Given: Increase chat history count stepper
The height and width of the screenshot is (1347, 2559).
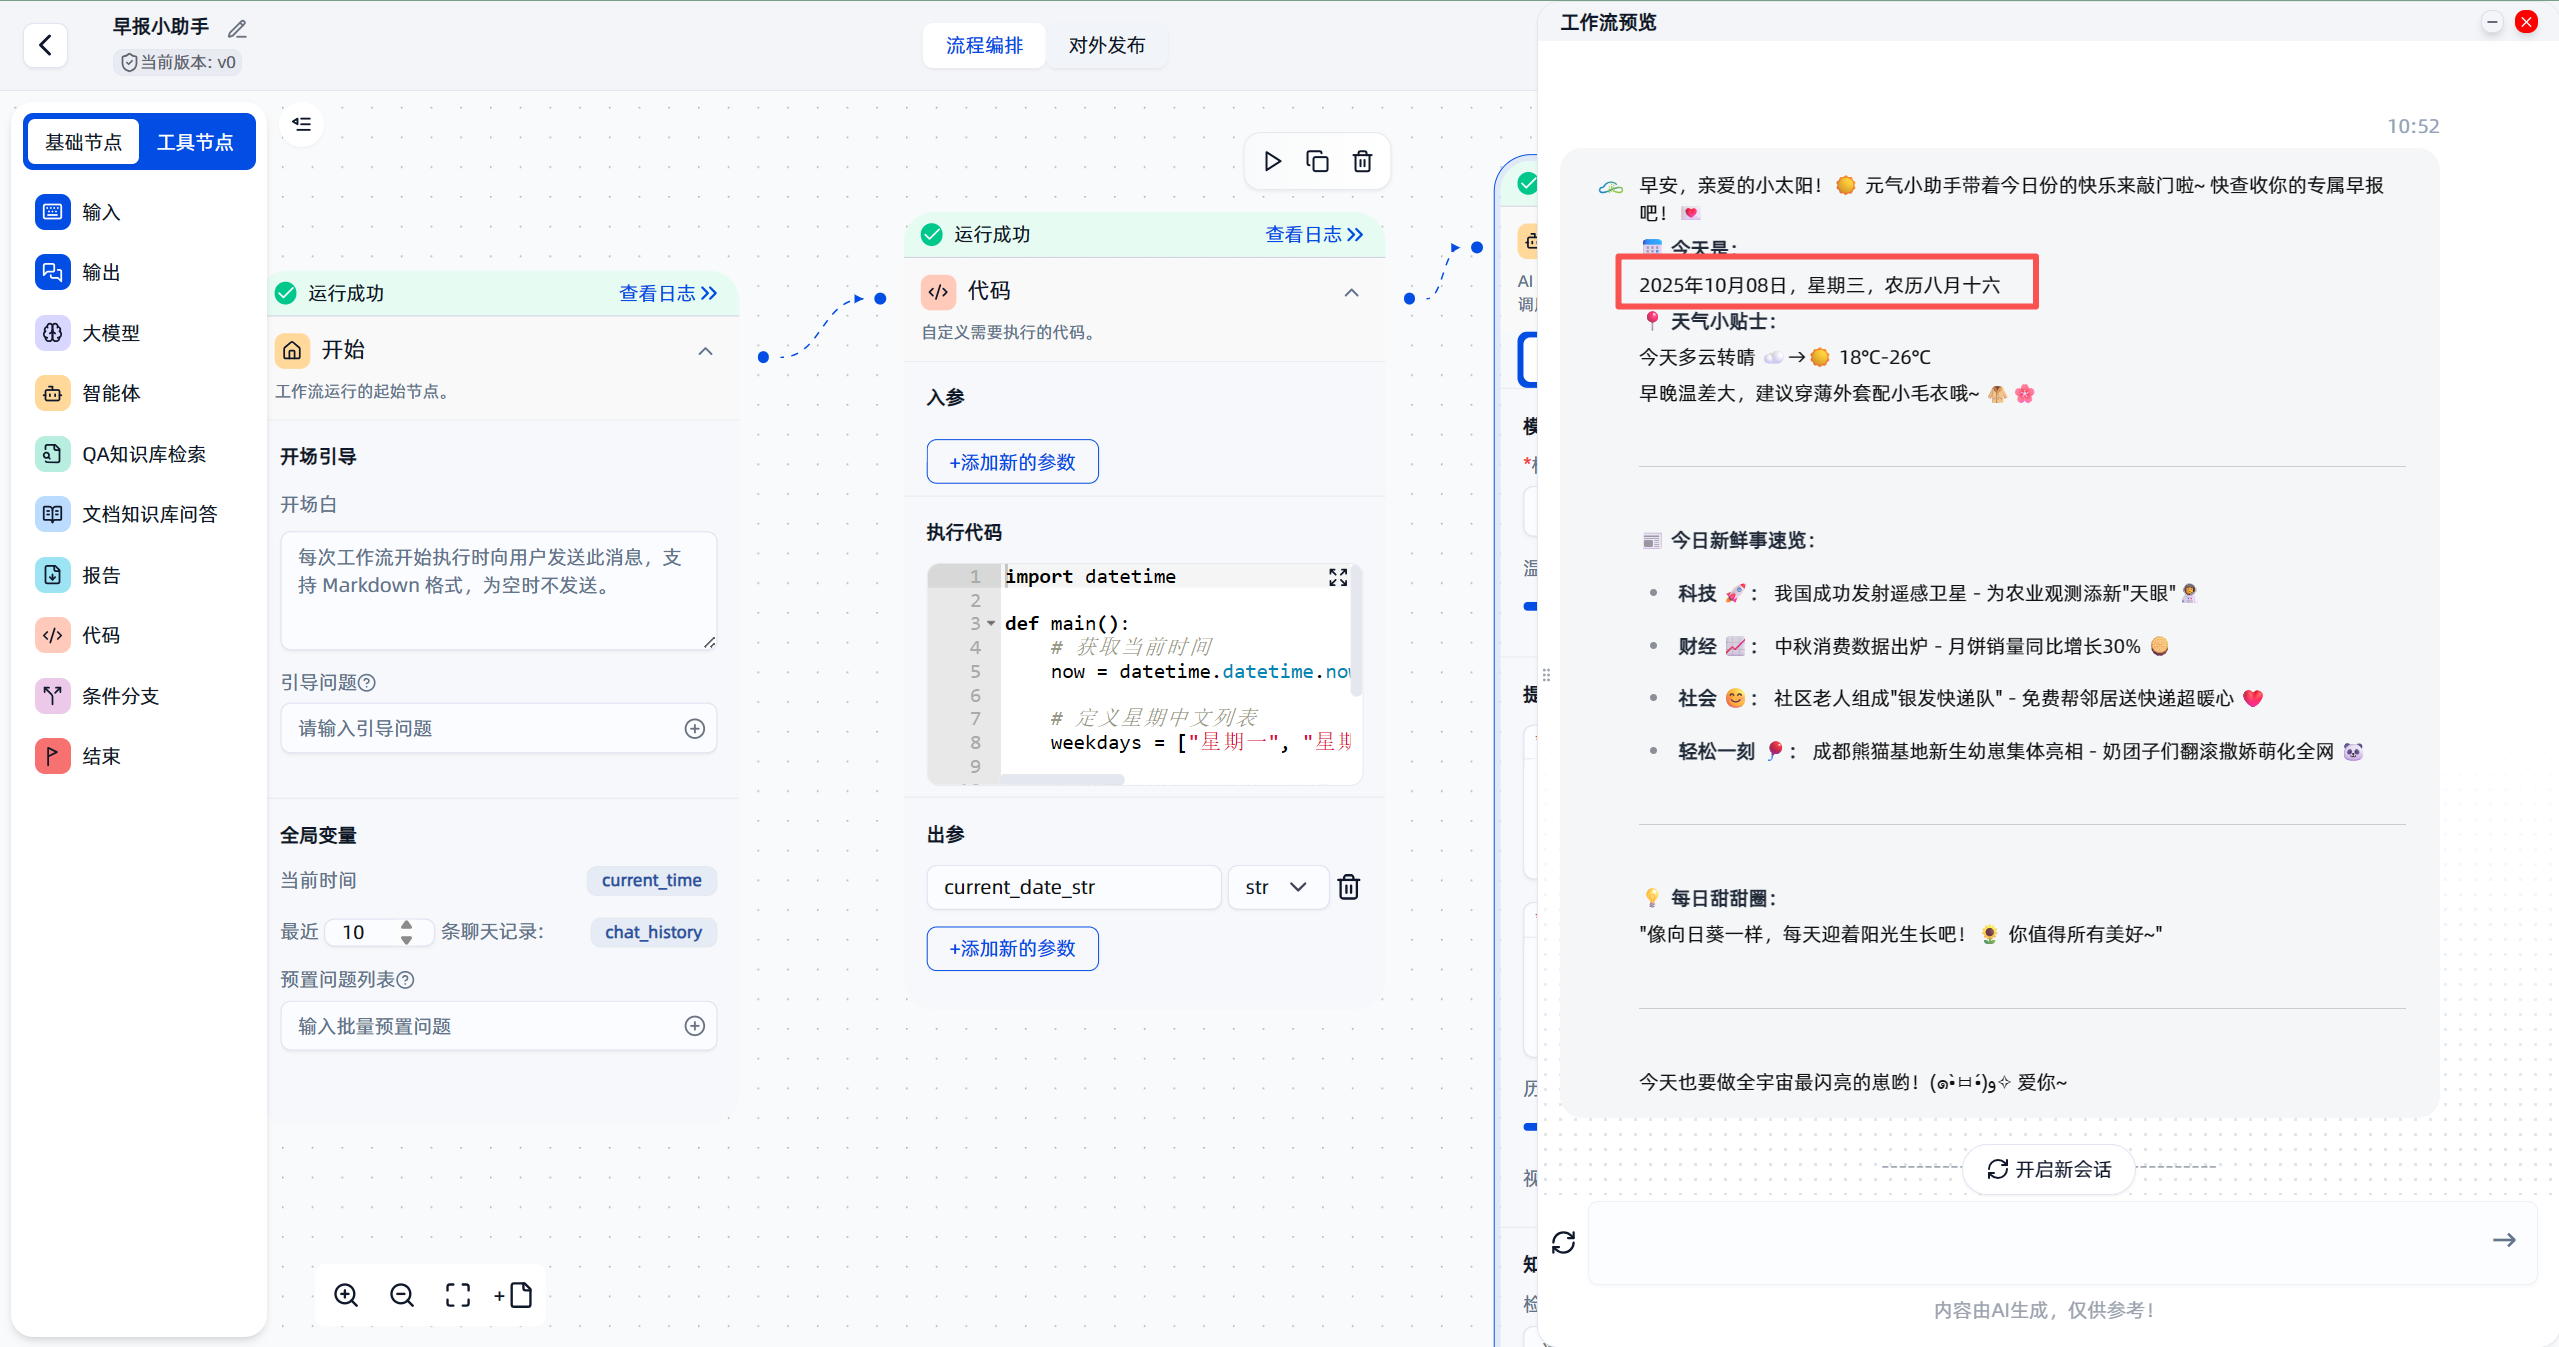Looking at the screenshot, I should click(x=406, y=924).
